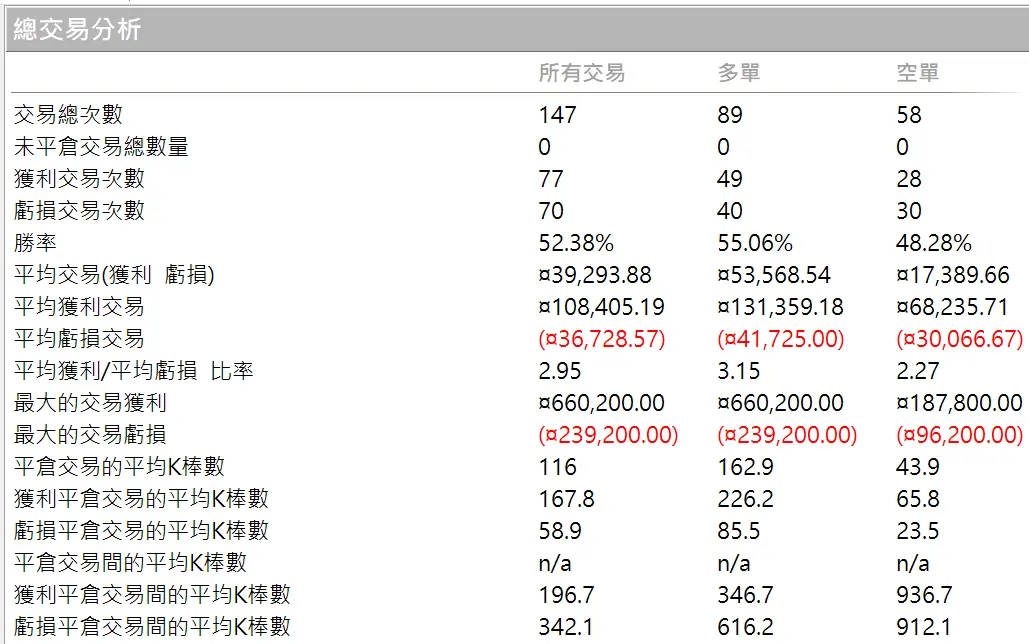Click the 總交易分析 section header
This screenshot has height=644, width=1029.
point(78,30)
